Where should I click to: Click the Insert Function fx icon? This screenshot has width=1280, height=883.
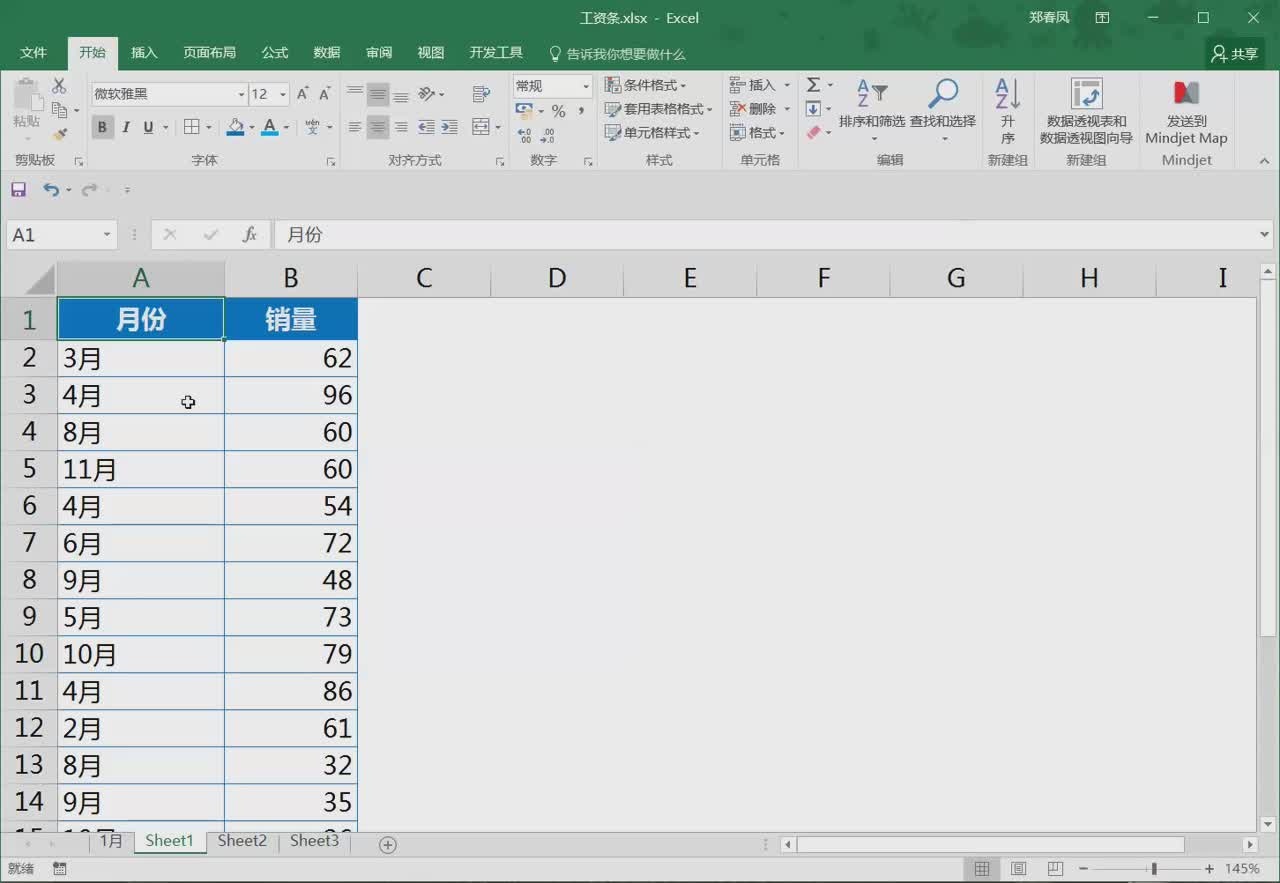[250, 235]
